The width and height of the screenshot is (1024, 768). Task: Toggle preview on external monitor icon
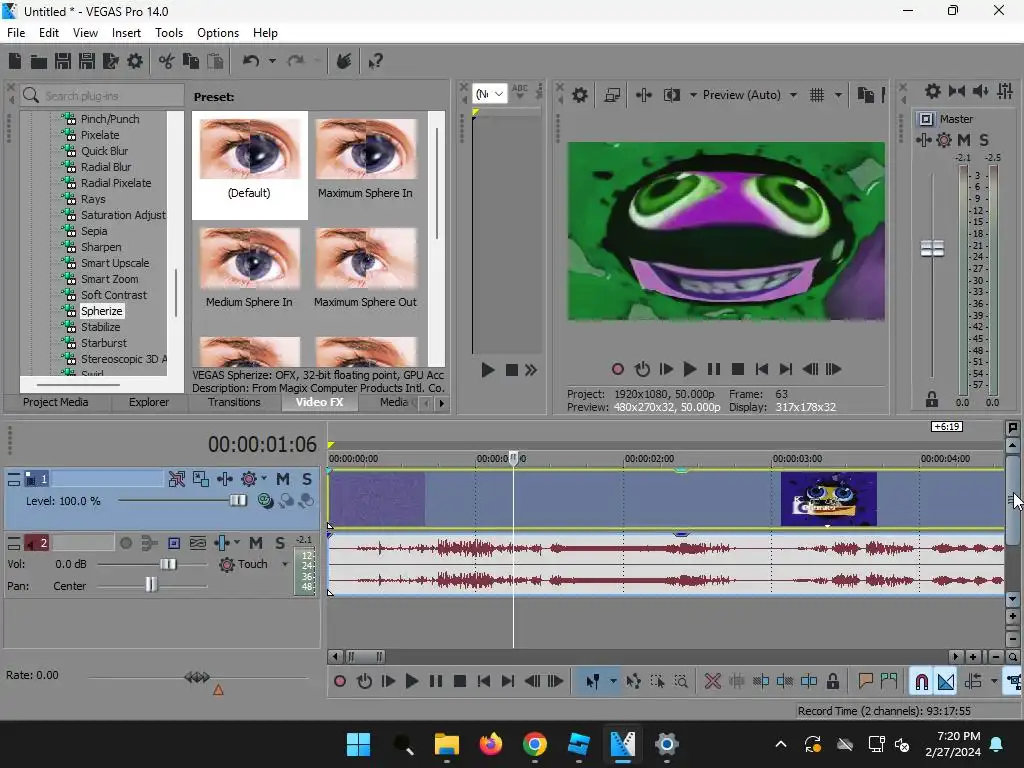[x=612, y=95]
